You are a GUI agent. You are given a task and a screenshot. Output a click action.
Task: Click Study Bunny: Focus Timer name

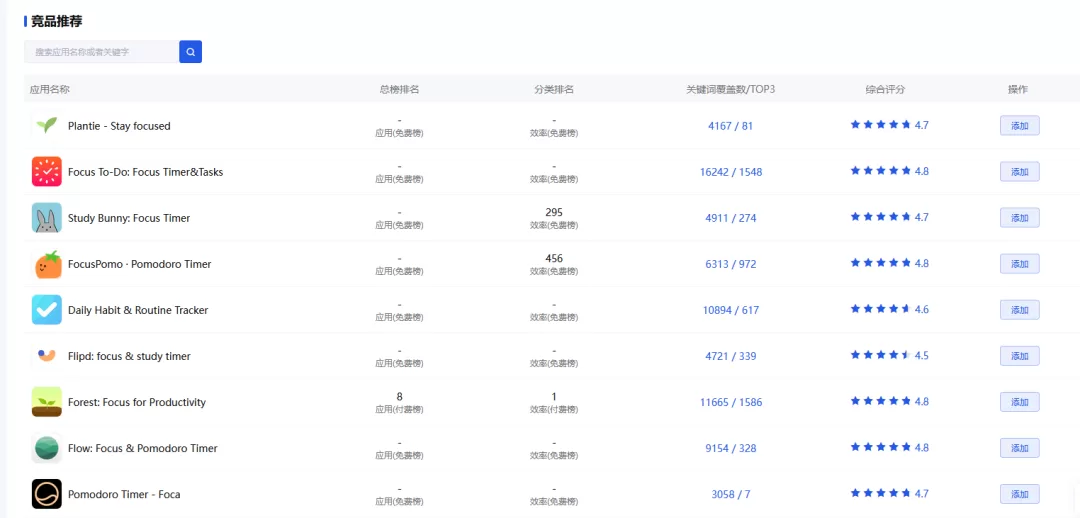[129, 218]
